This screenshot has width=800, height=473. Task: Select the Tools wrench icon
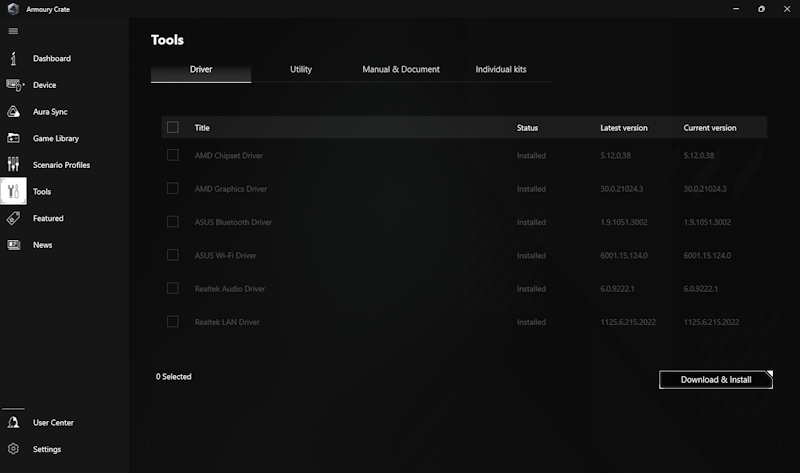tap(13, 191)
